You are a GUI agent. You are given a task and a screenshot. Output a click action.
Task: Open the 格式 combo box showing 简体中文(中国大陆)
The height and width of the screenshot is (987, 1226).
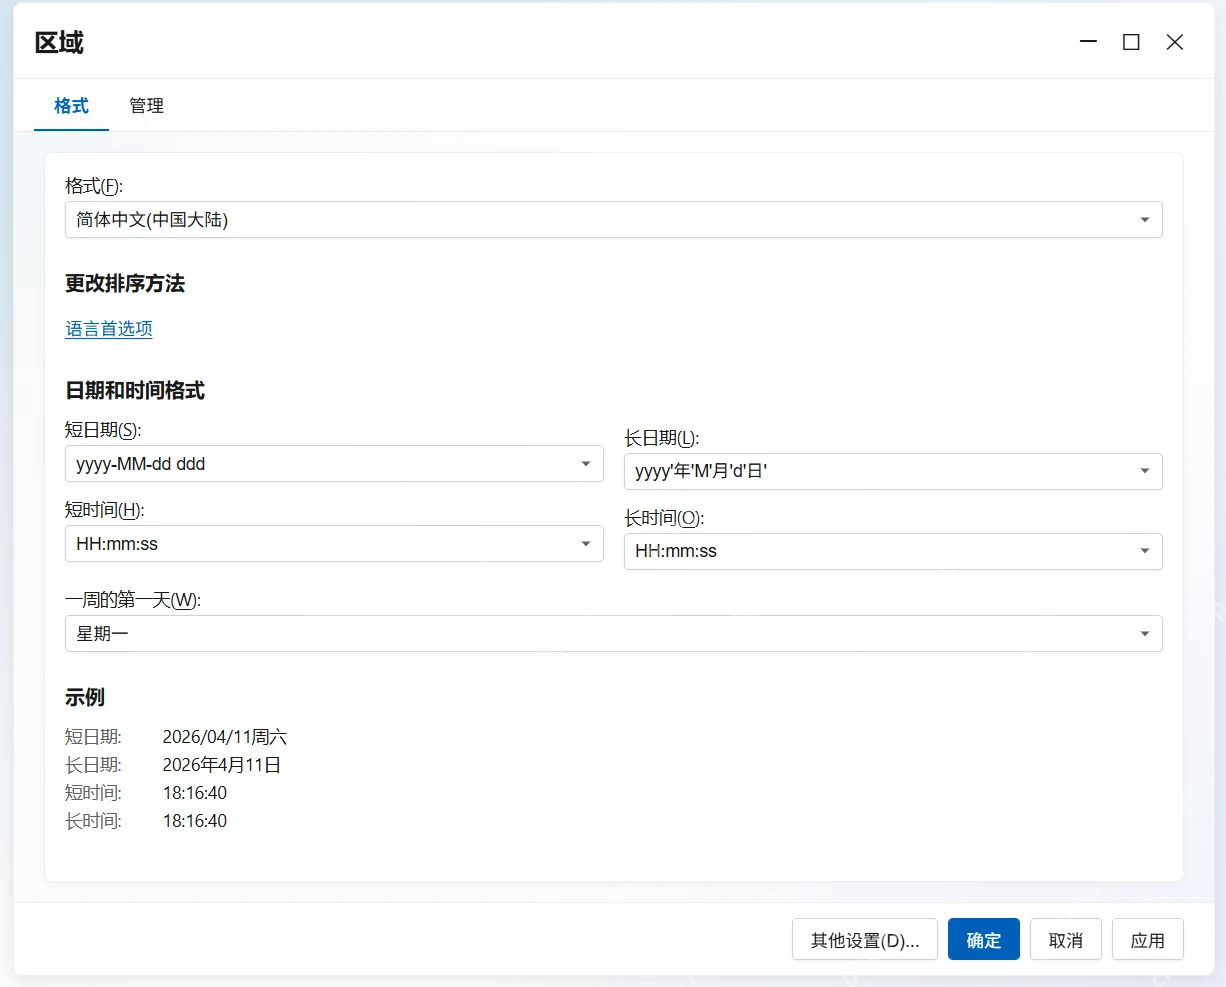pos(613,220)
